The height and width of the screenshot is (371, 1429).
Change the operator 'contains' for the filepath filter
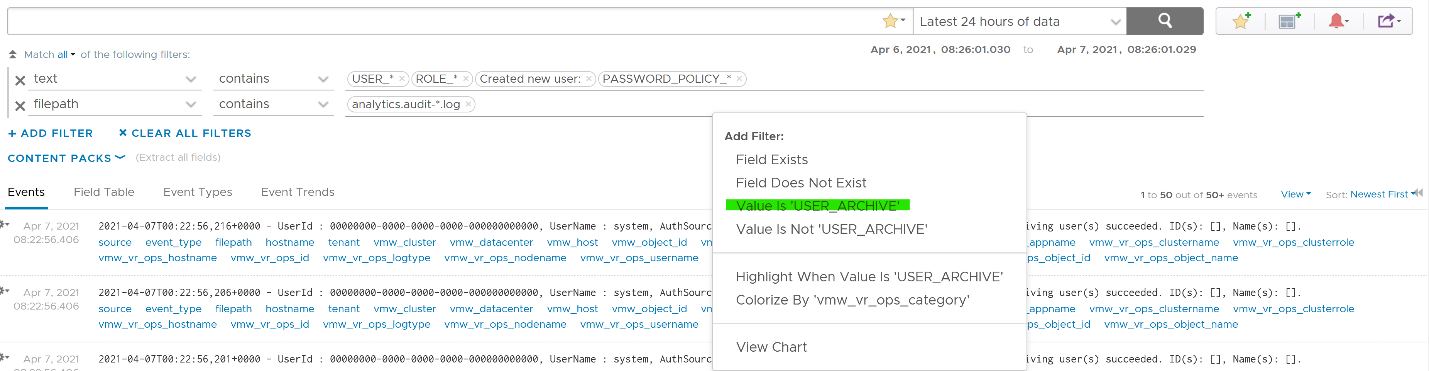point(274,104)
